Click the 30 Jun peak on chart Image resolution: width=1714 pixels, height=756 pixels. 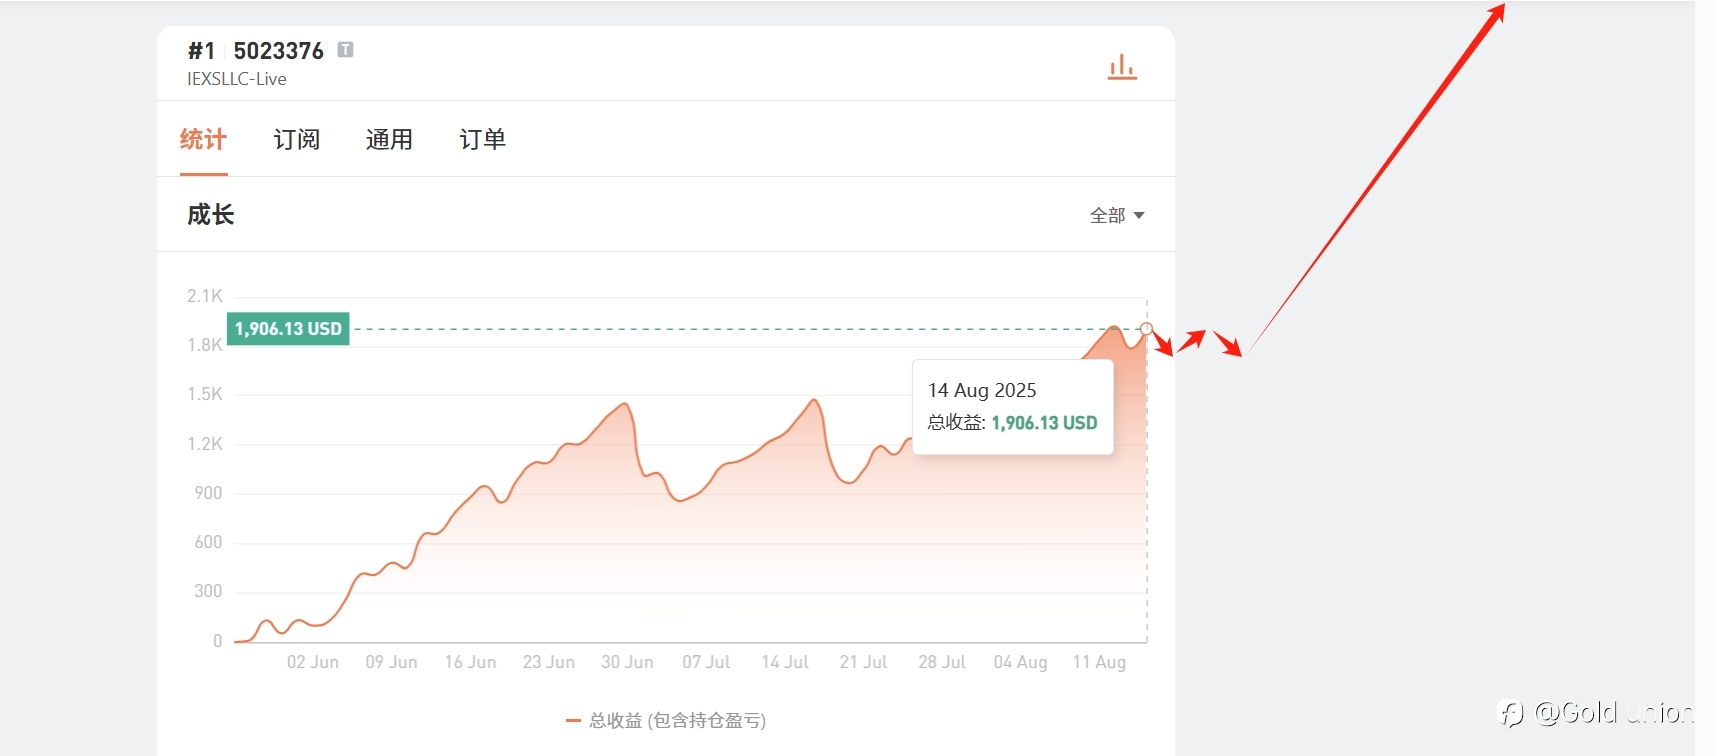coord(625,404)
